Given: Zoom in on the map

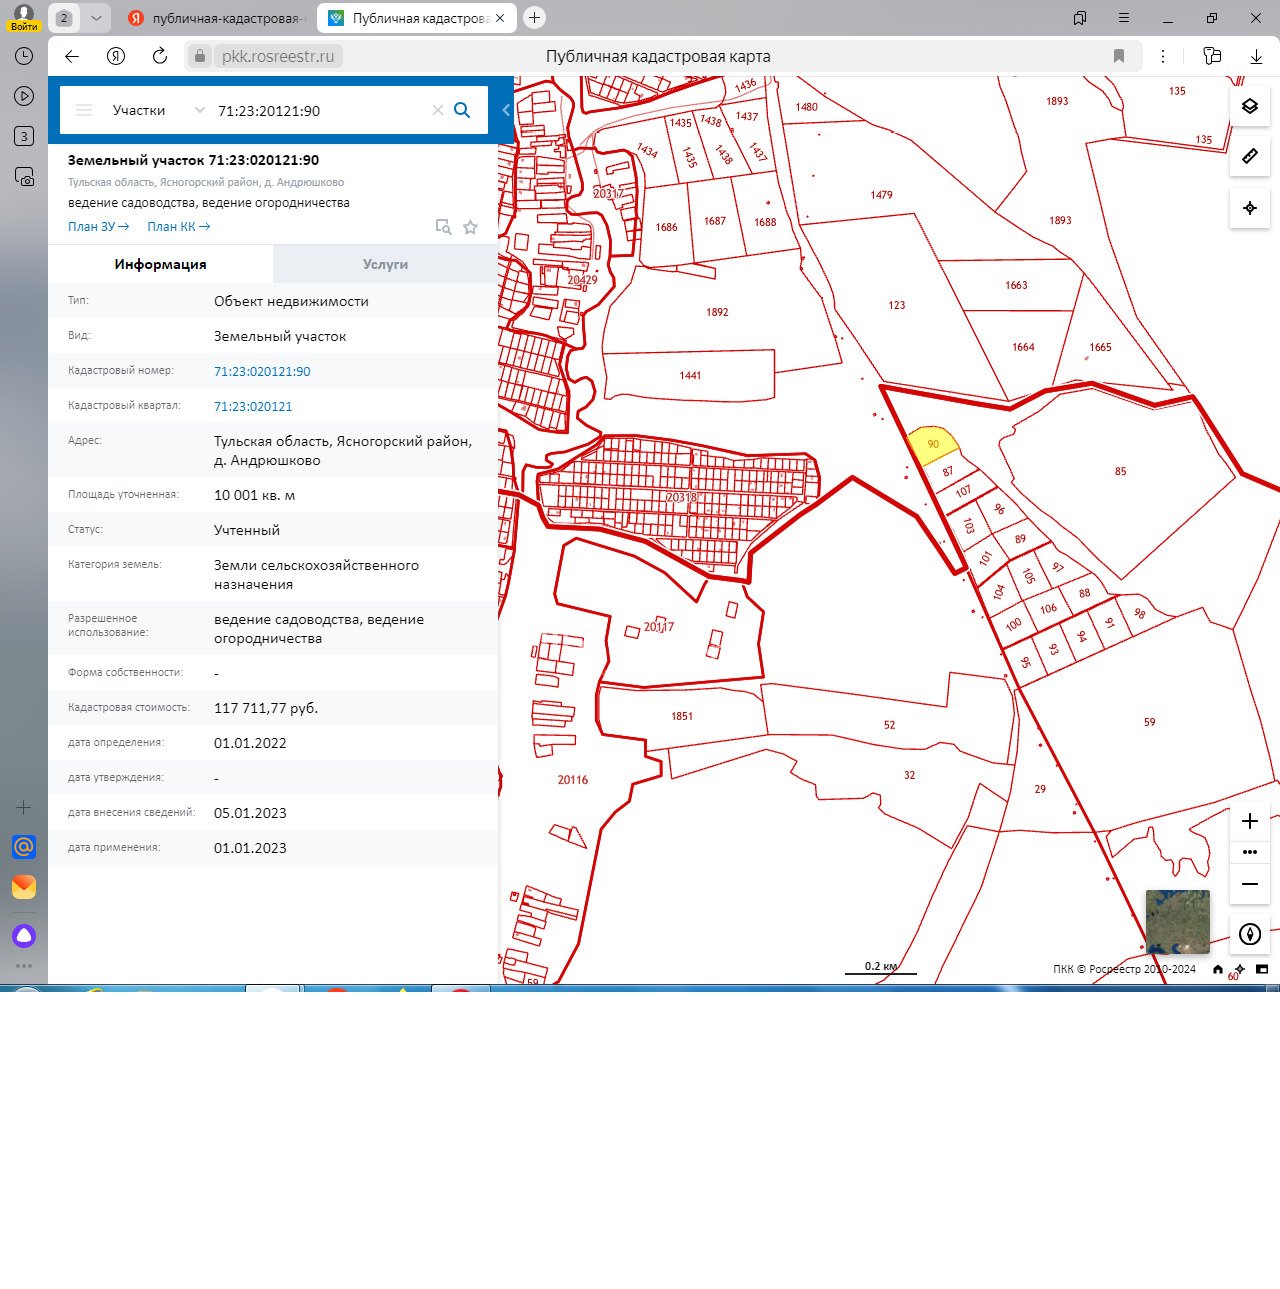Looking at the screenshot, I should (1249, 821).
